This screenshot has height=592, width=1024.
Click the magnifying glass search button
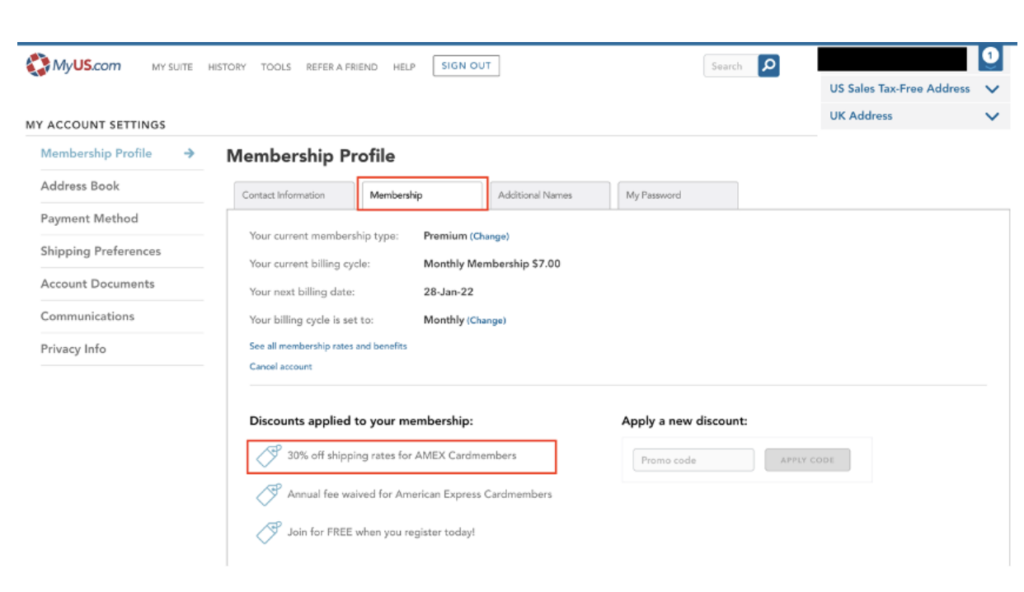pyautogui.click(x=768, y=66)
